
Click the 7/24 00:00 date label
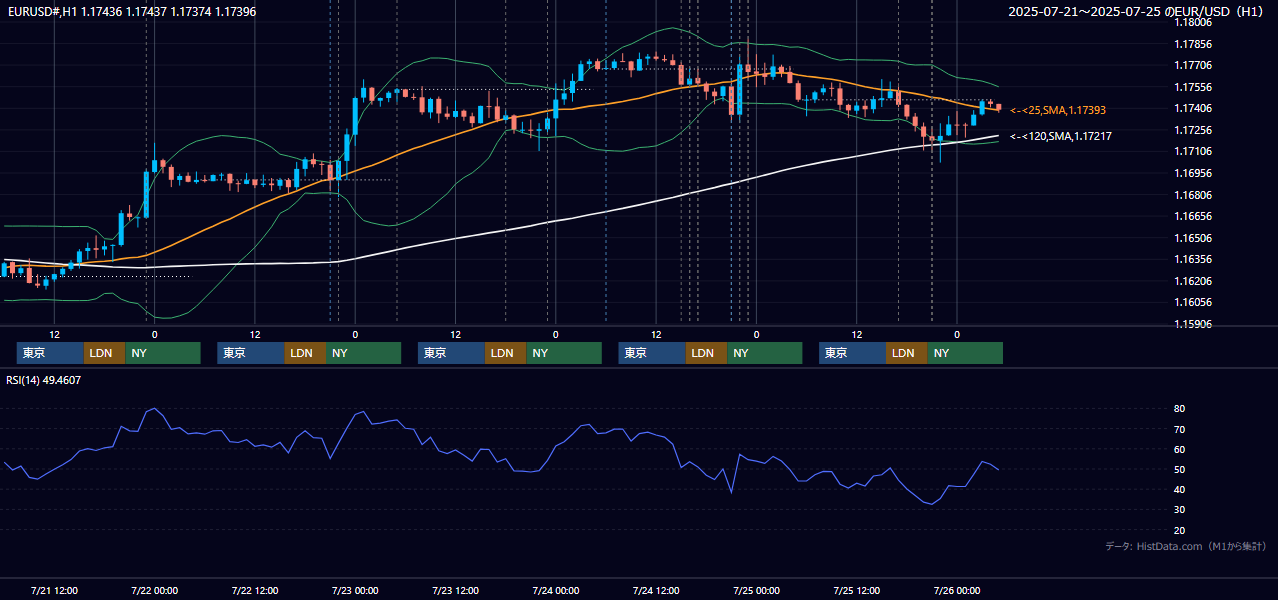[555, 590]
